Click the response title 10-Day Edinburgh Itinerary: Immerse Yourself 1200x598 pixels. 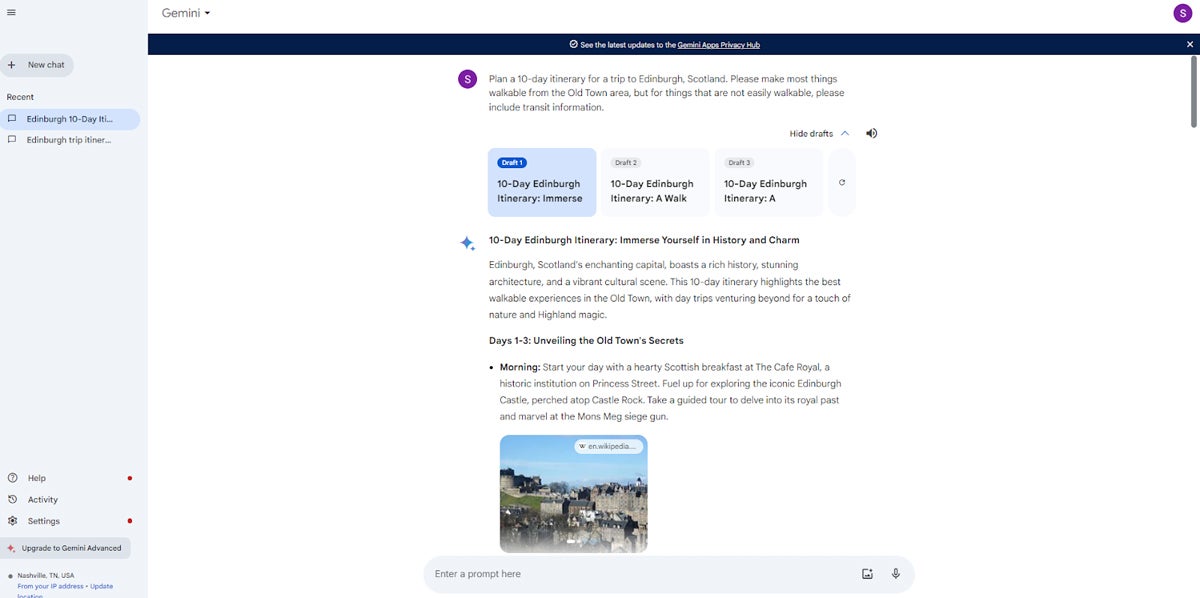pos(644,240)
